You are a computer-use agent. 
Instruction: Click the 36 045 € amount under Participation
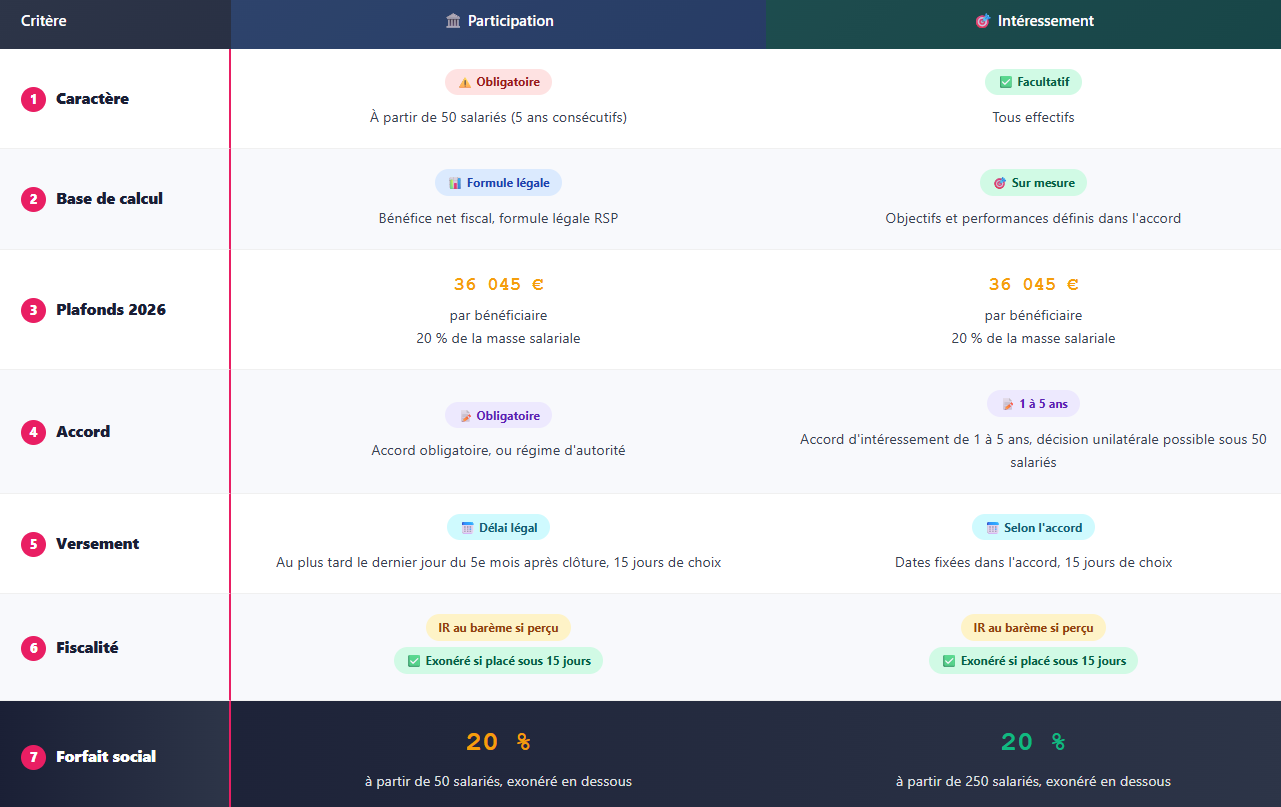[x=498, y=284]
